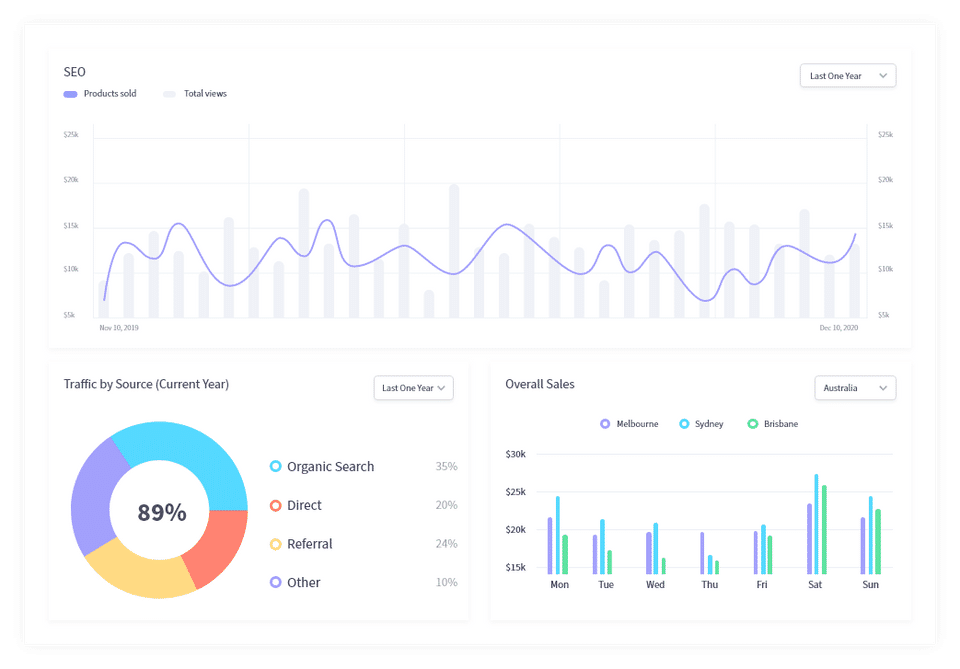Screen dimensions: 960x669
Task: Click the Thu label on sales chart
Action: tap(710, 585)
